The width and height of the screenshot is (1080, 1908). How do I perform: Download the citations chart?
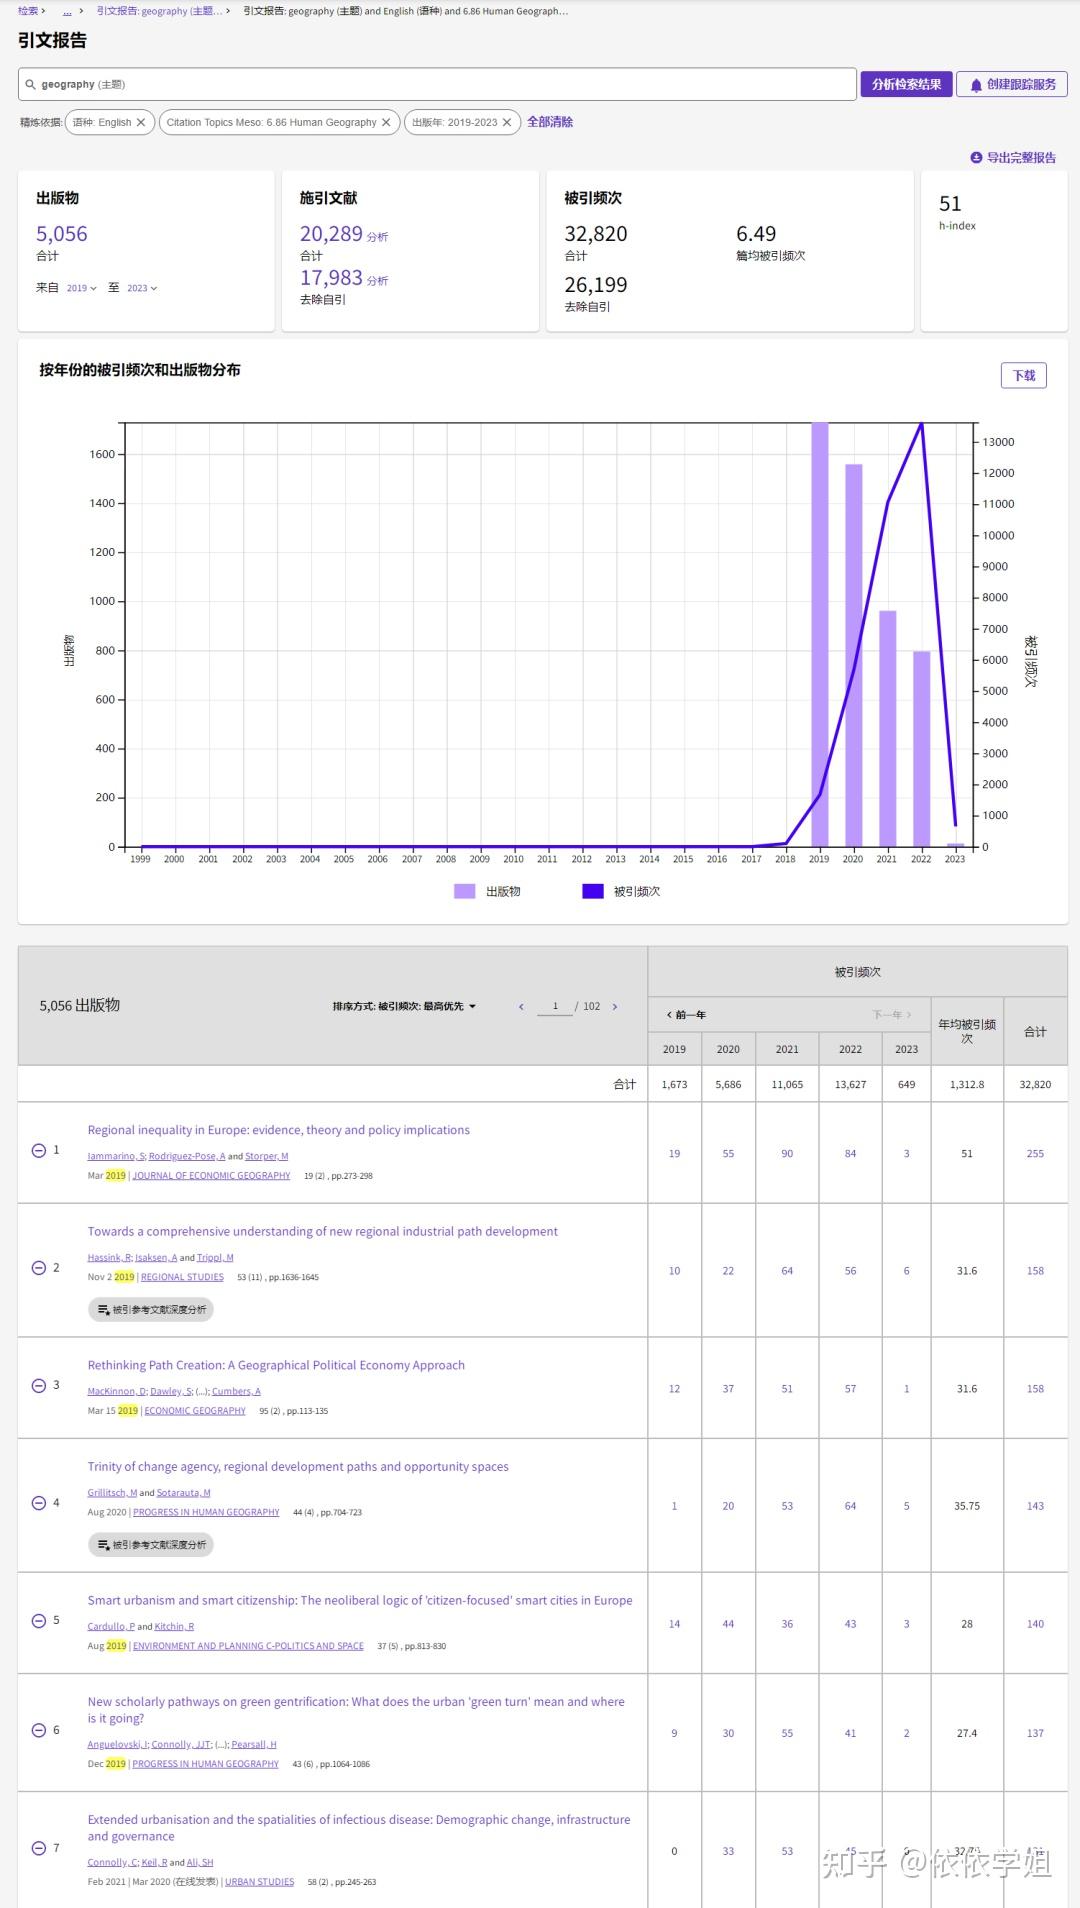pos(1024,375)
